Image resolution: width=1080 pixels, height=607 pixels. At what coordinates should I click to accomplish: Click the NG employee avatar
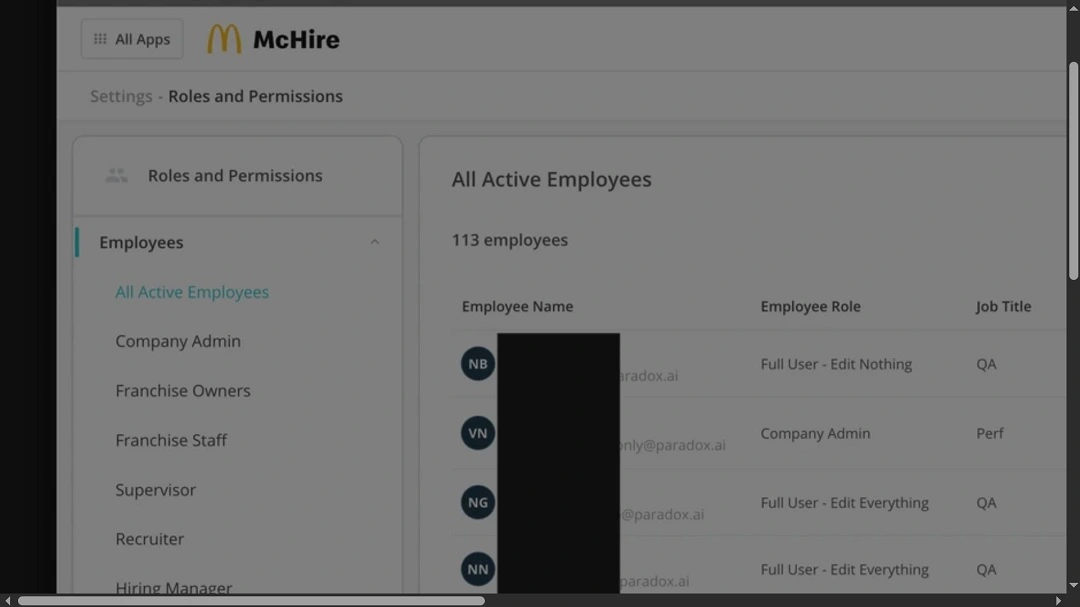tap(478, 503)
